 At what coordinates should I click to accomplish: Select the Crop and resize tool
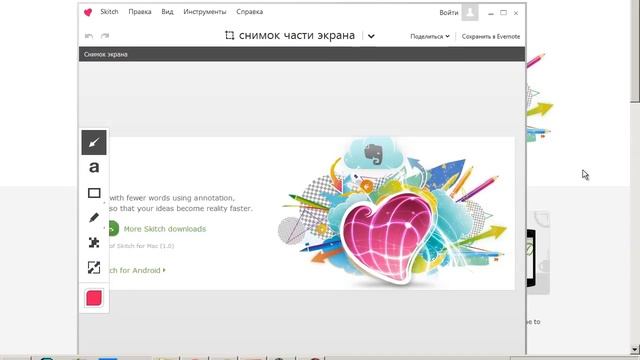pyautogui.click(x=94, y=267)
